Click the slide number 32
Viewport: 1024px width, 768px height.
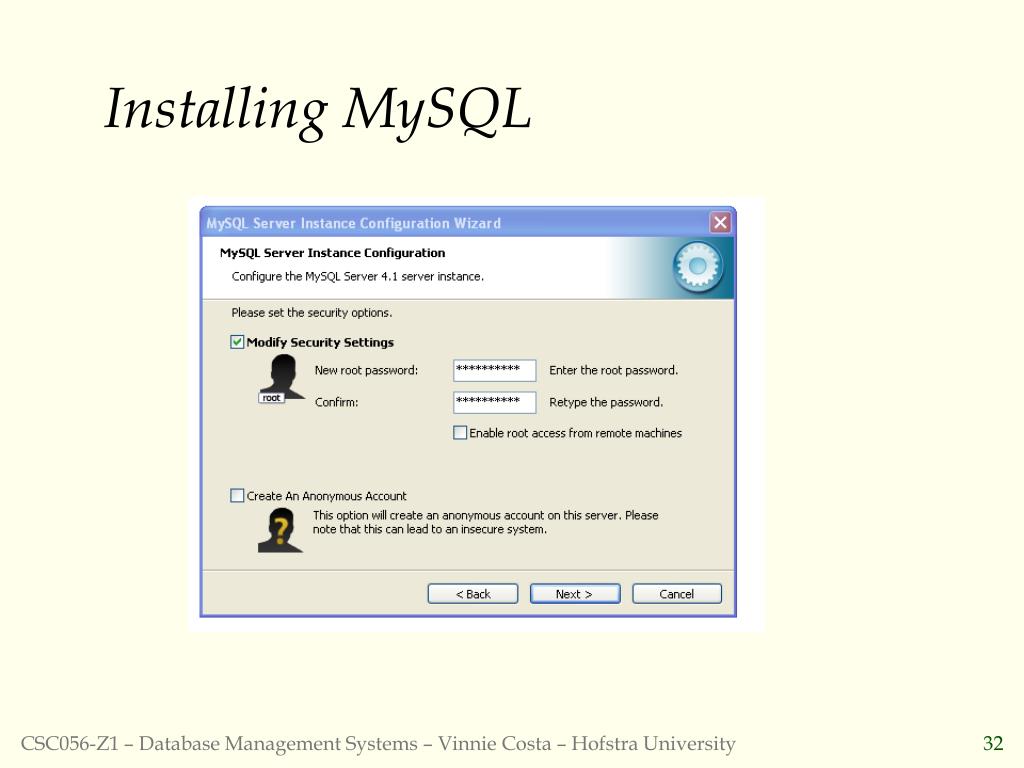click(x=993, y=743)
